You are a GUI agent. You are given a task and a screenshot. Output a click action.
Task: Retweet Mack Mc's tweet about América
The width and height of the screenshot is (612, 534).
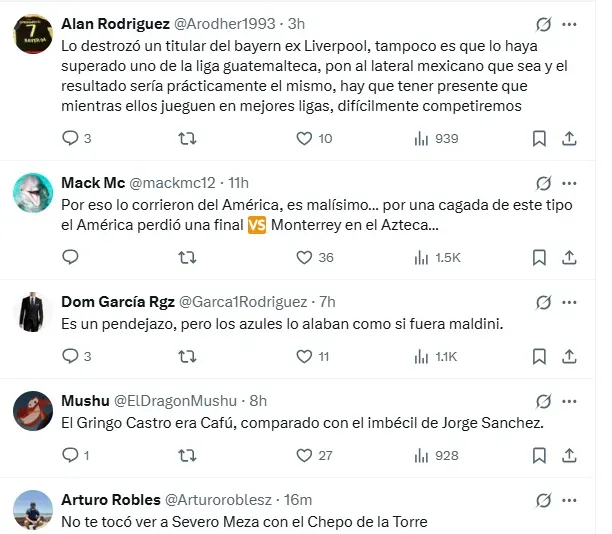click(x=186, y=257)
